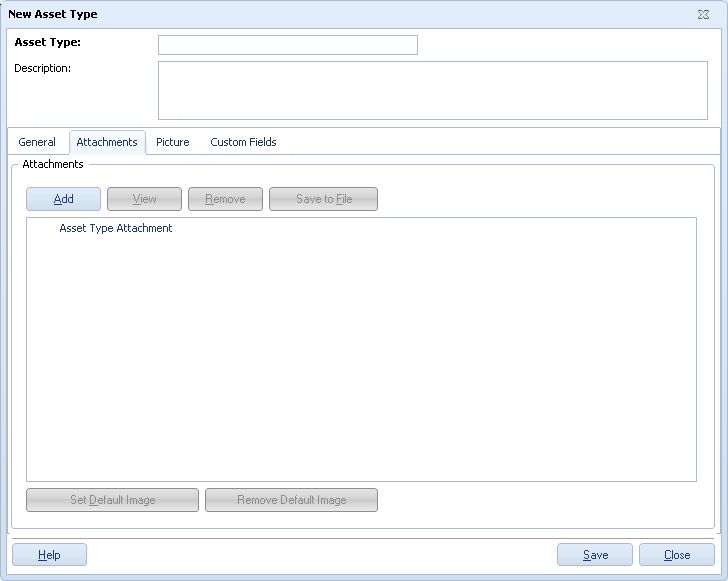Save the new asset type
The width and height of the screenshot is (728, 581).
595,555
